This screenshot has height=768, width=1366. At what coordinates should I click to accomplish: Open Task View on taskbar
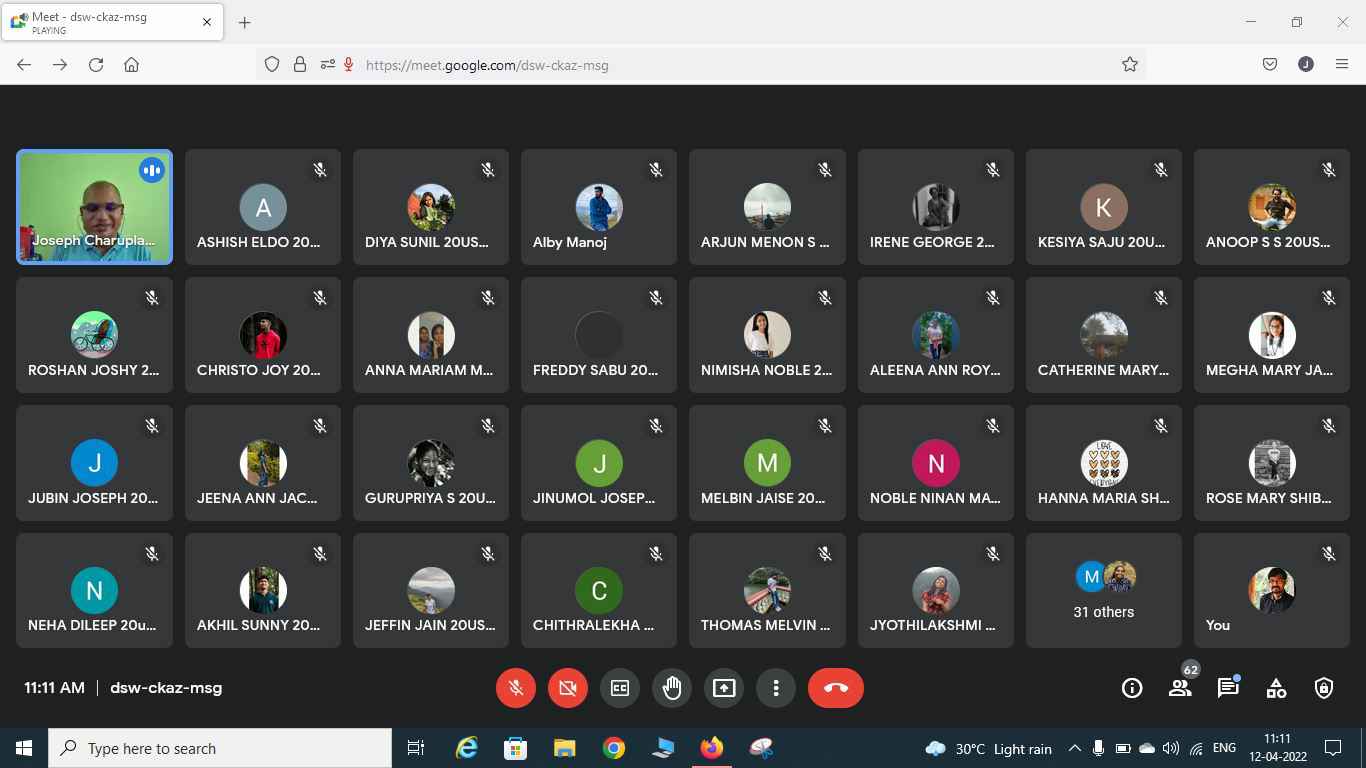(x=416, y=748)
